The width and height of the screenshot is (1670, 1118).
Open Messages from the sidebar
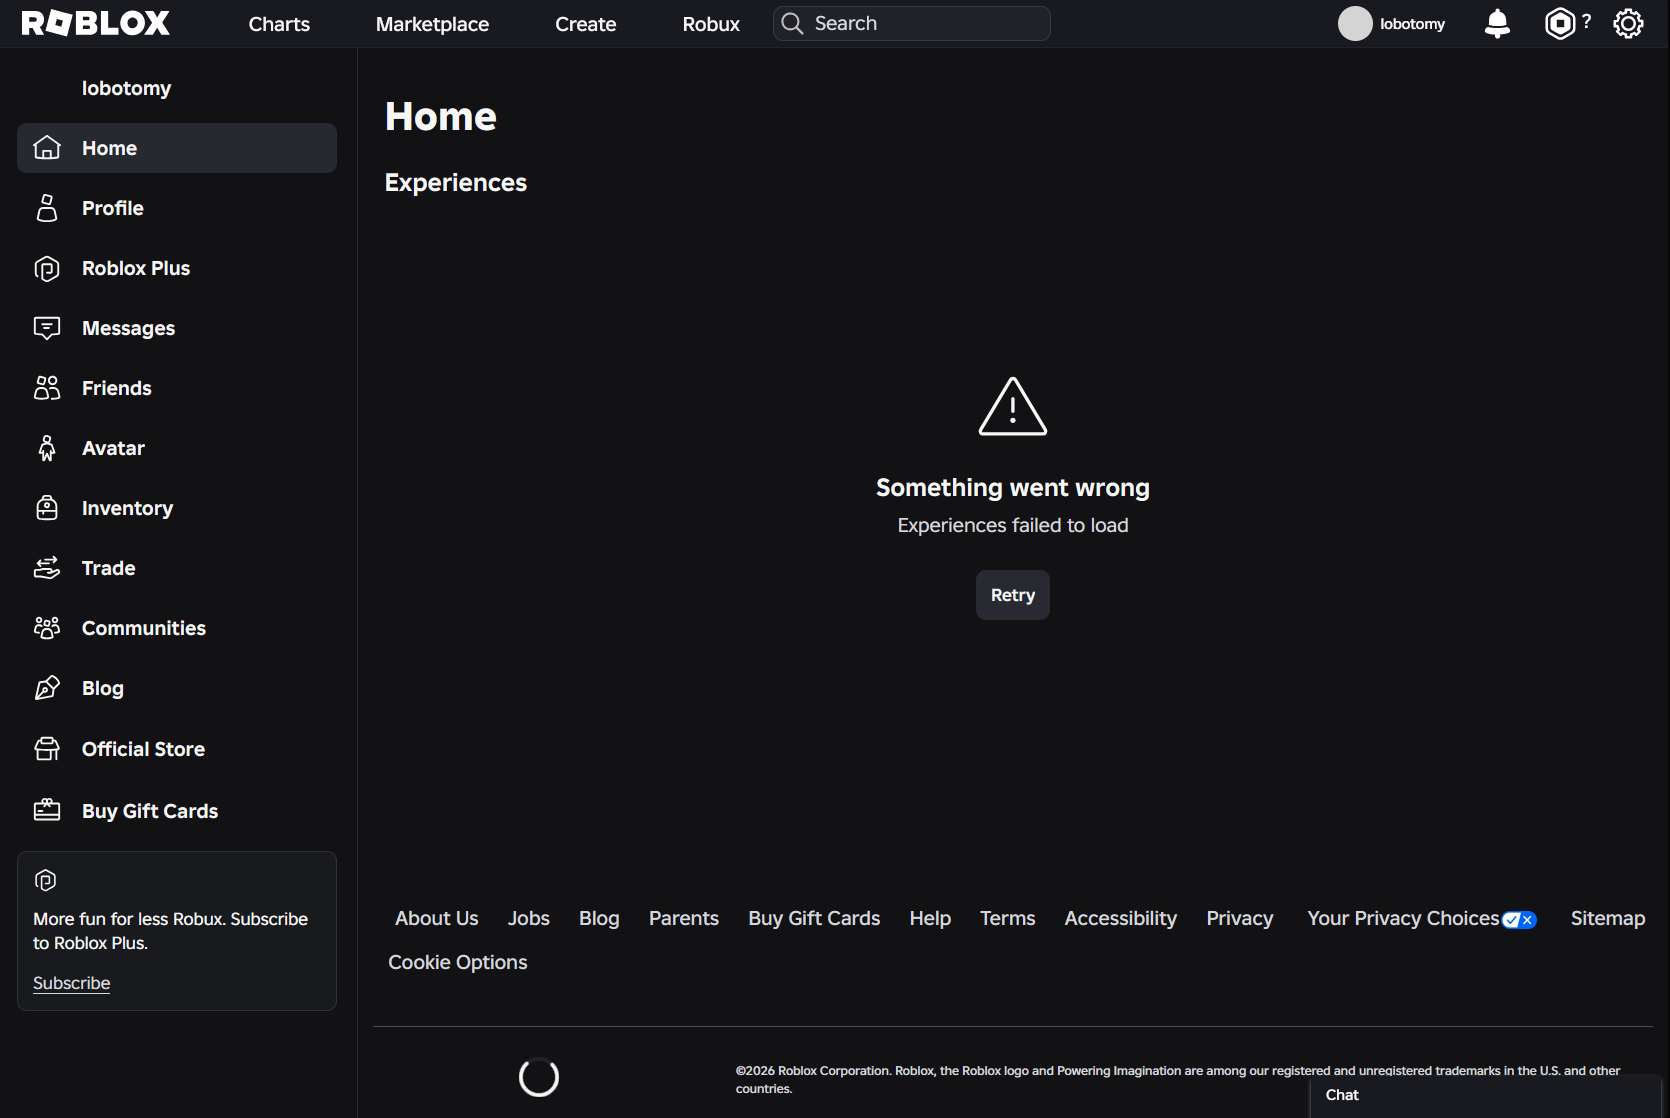177,328
